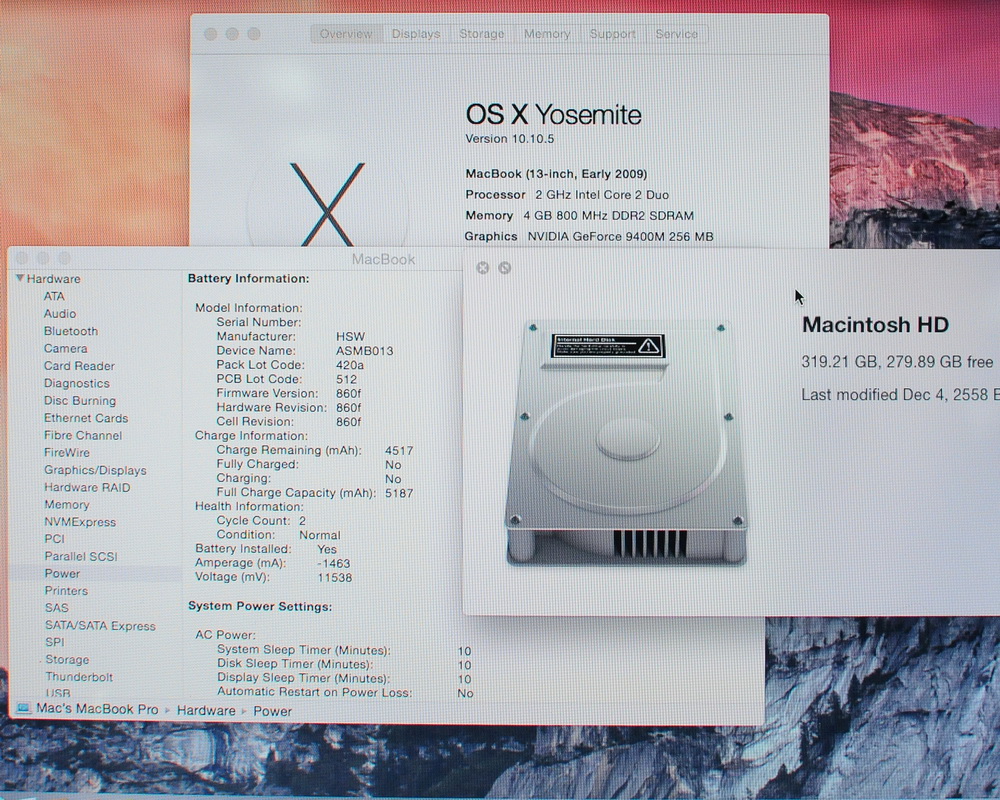The width and height of the screenshot is (1000, 800).
Task: Click the Manufacturer HSW value
Action: click(x=350, y=336)
